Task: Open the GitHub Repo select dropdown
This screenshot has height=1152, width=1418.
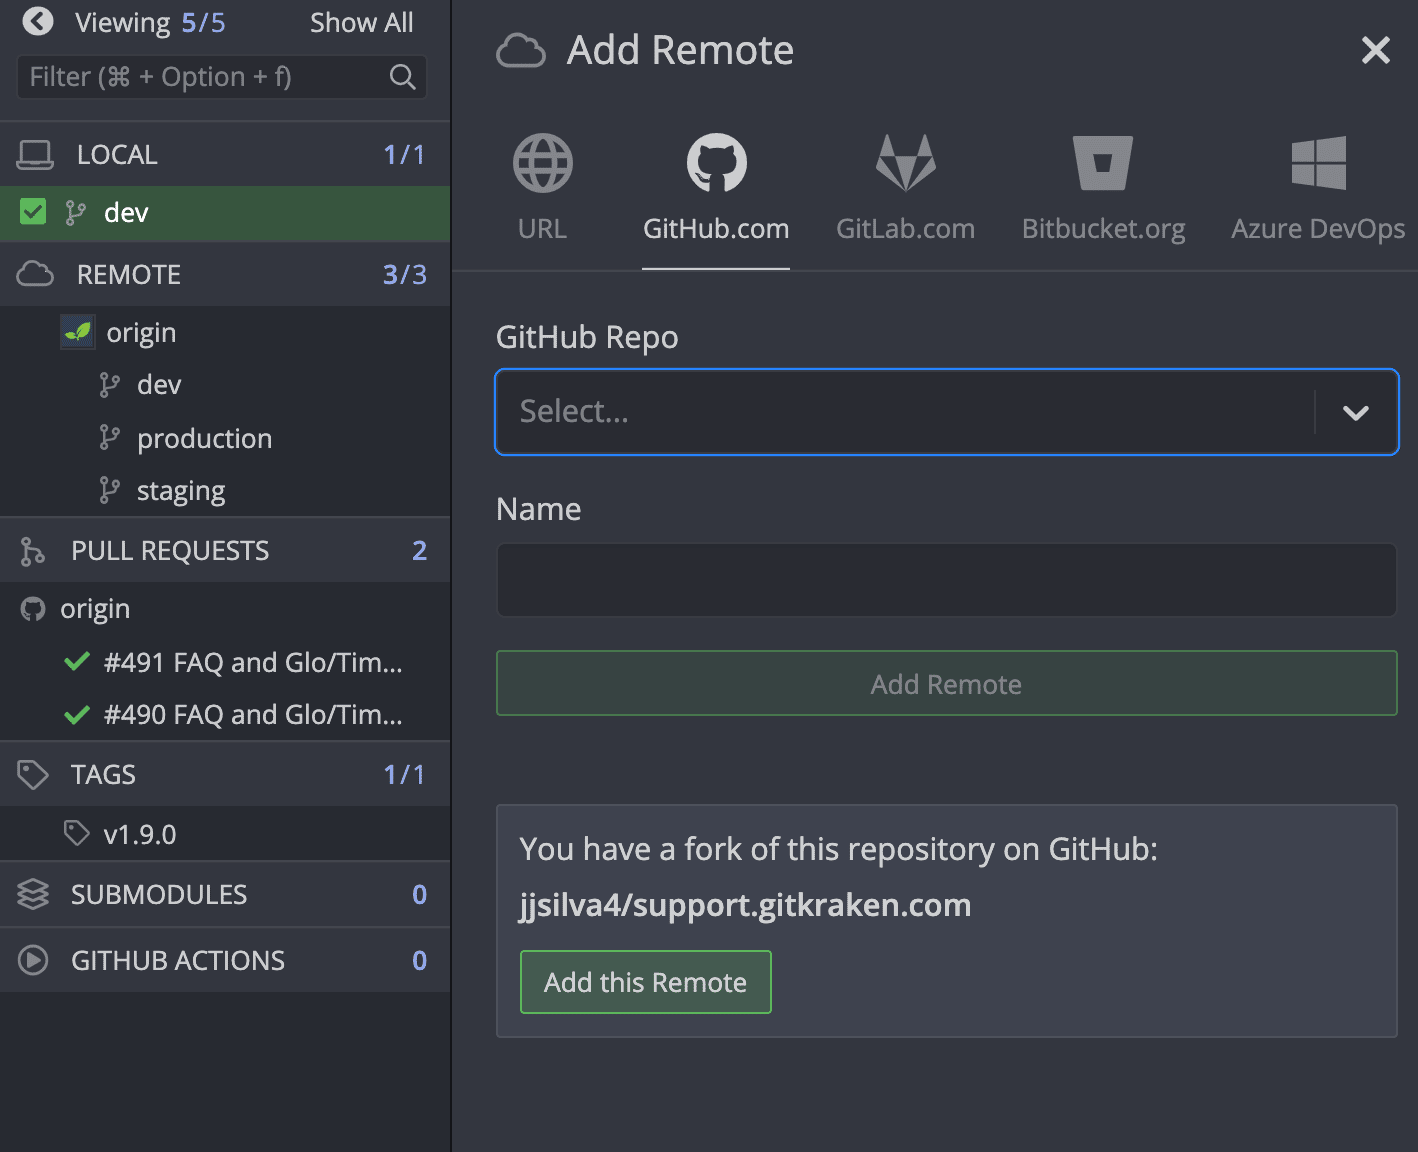Action: point(1356,411)
